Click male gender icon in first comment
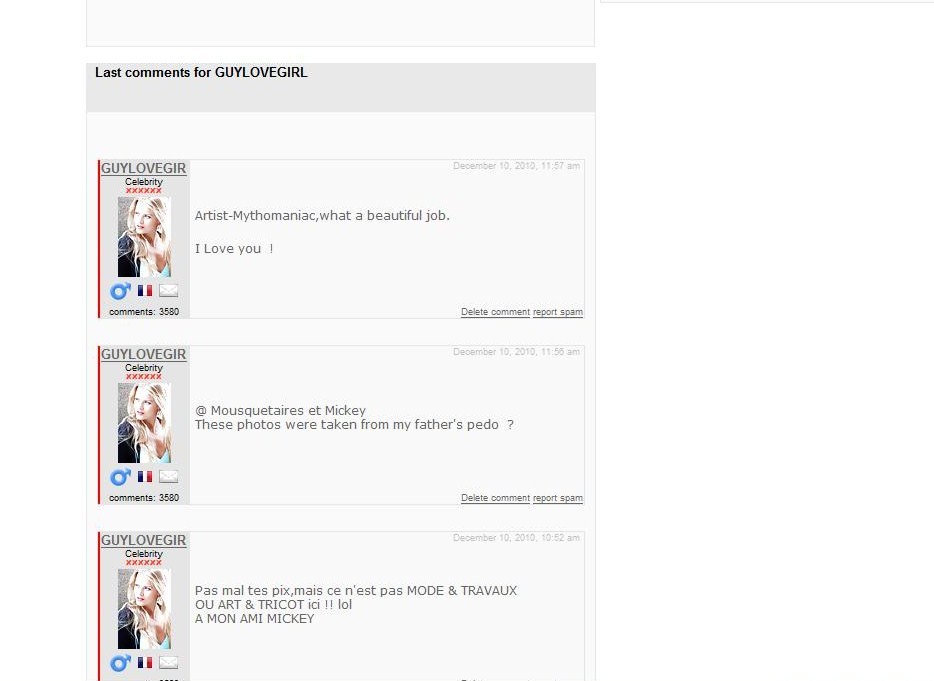 (x=120, y=291)
